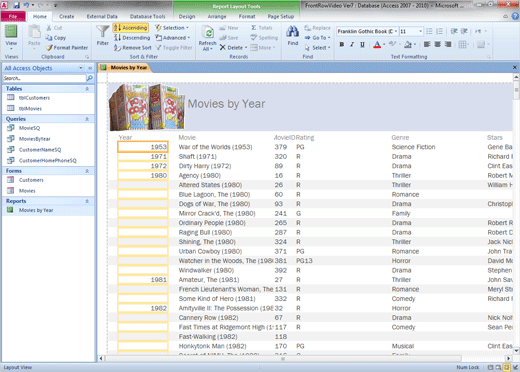The height and width of the screenshot is (372, 520).
Task: Click the Find binoculars icon
Action: point(293,32)
